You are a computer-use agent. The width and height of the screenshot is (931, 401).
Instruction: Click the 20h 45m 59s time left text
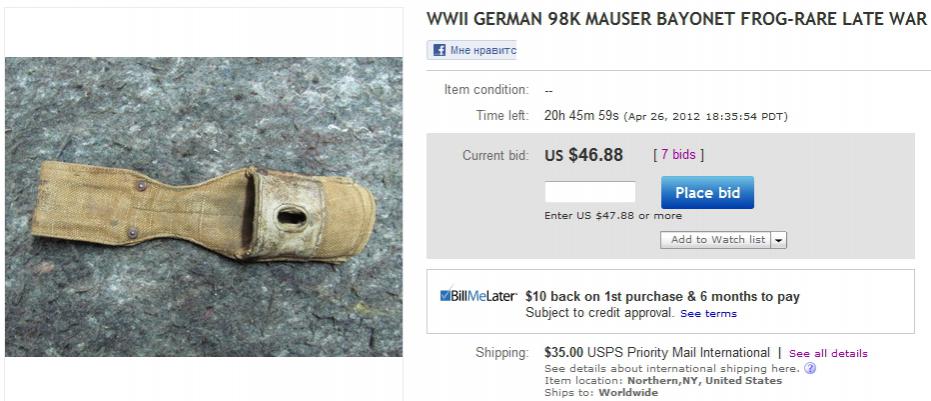point(581,115)
